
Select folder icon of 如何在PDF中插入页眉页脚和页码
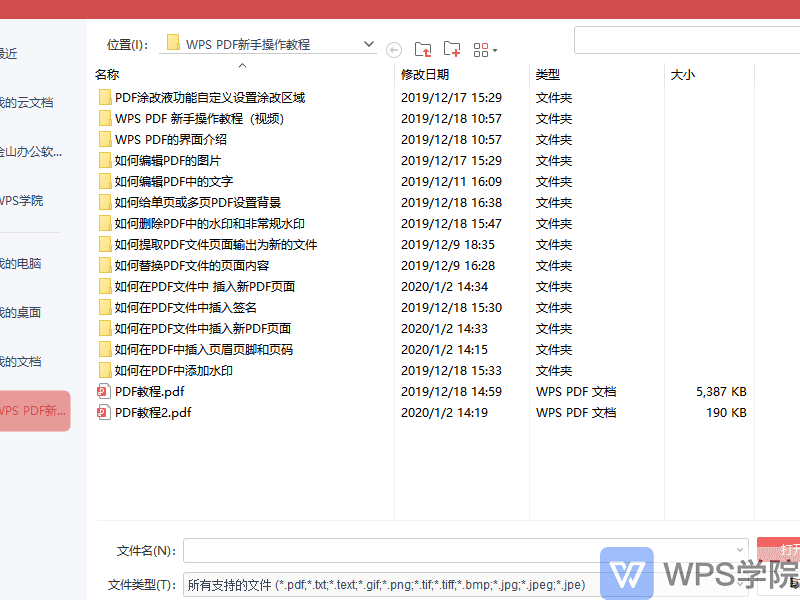(x=105, y=349)
